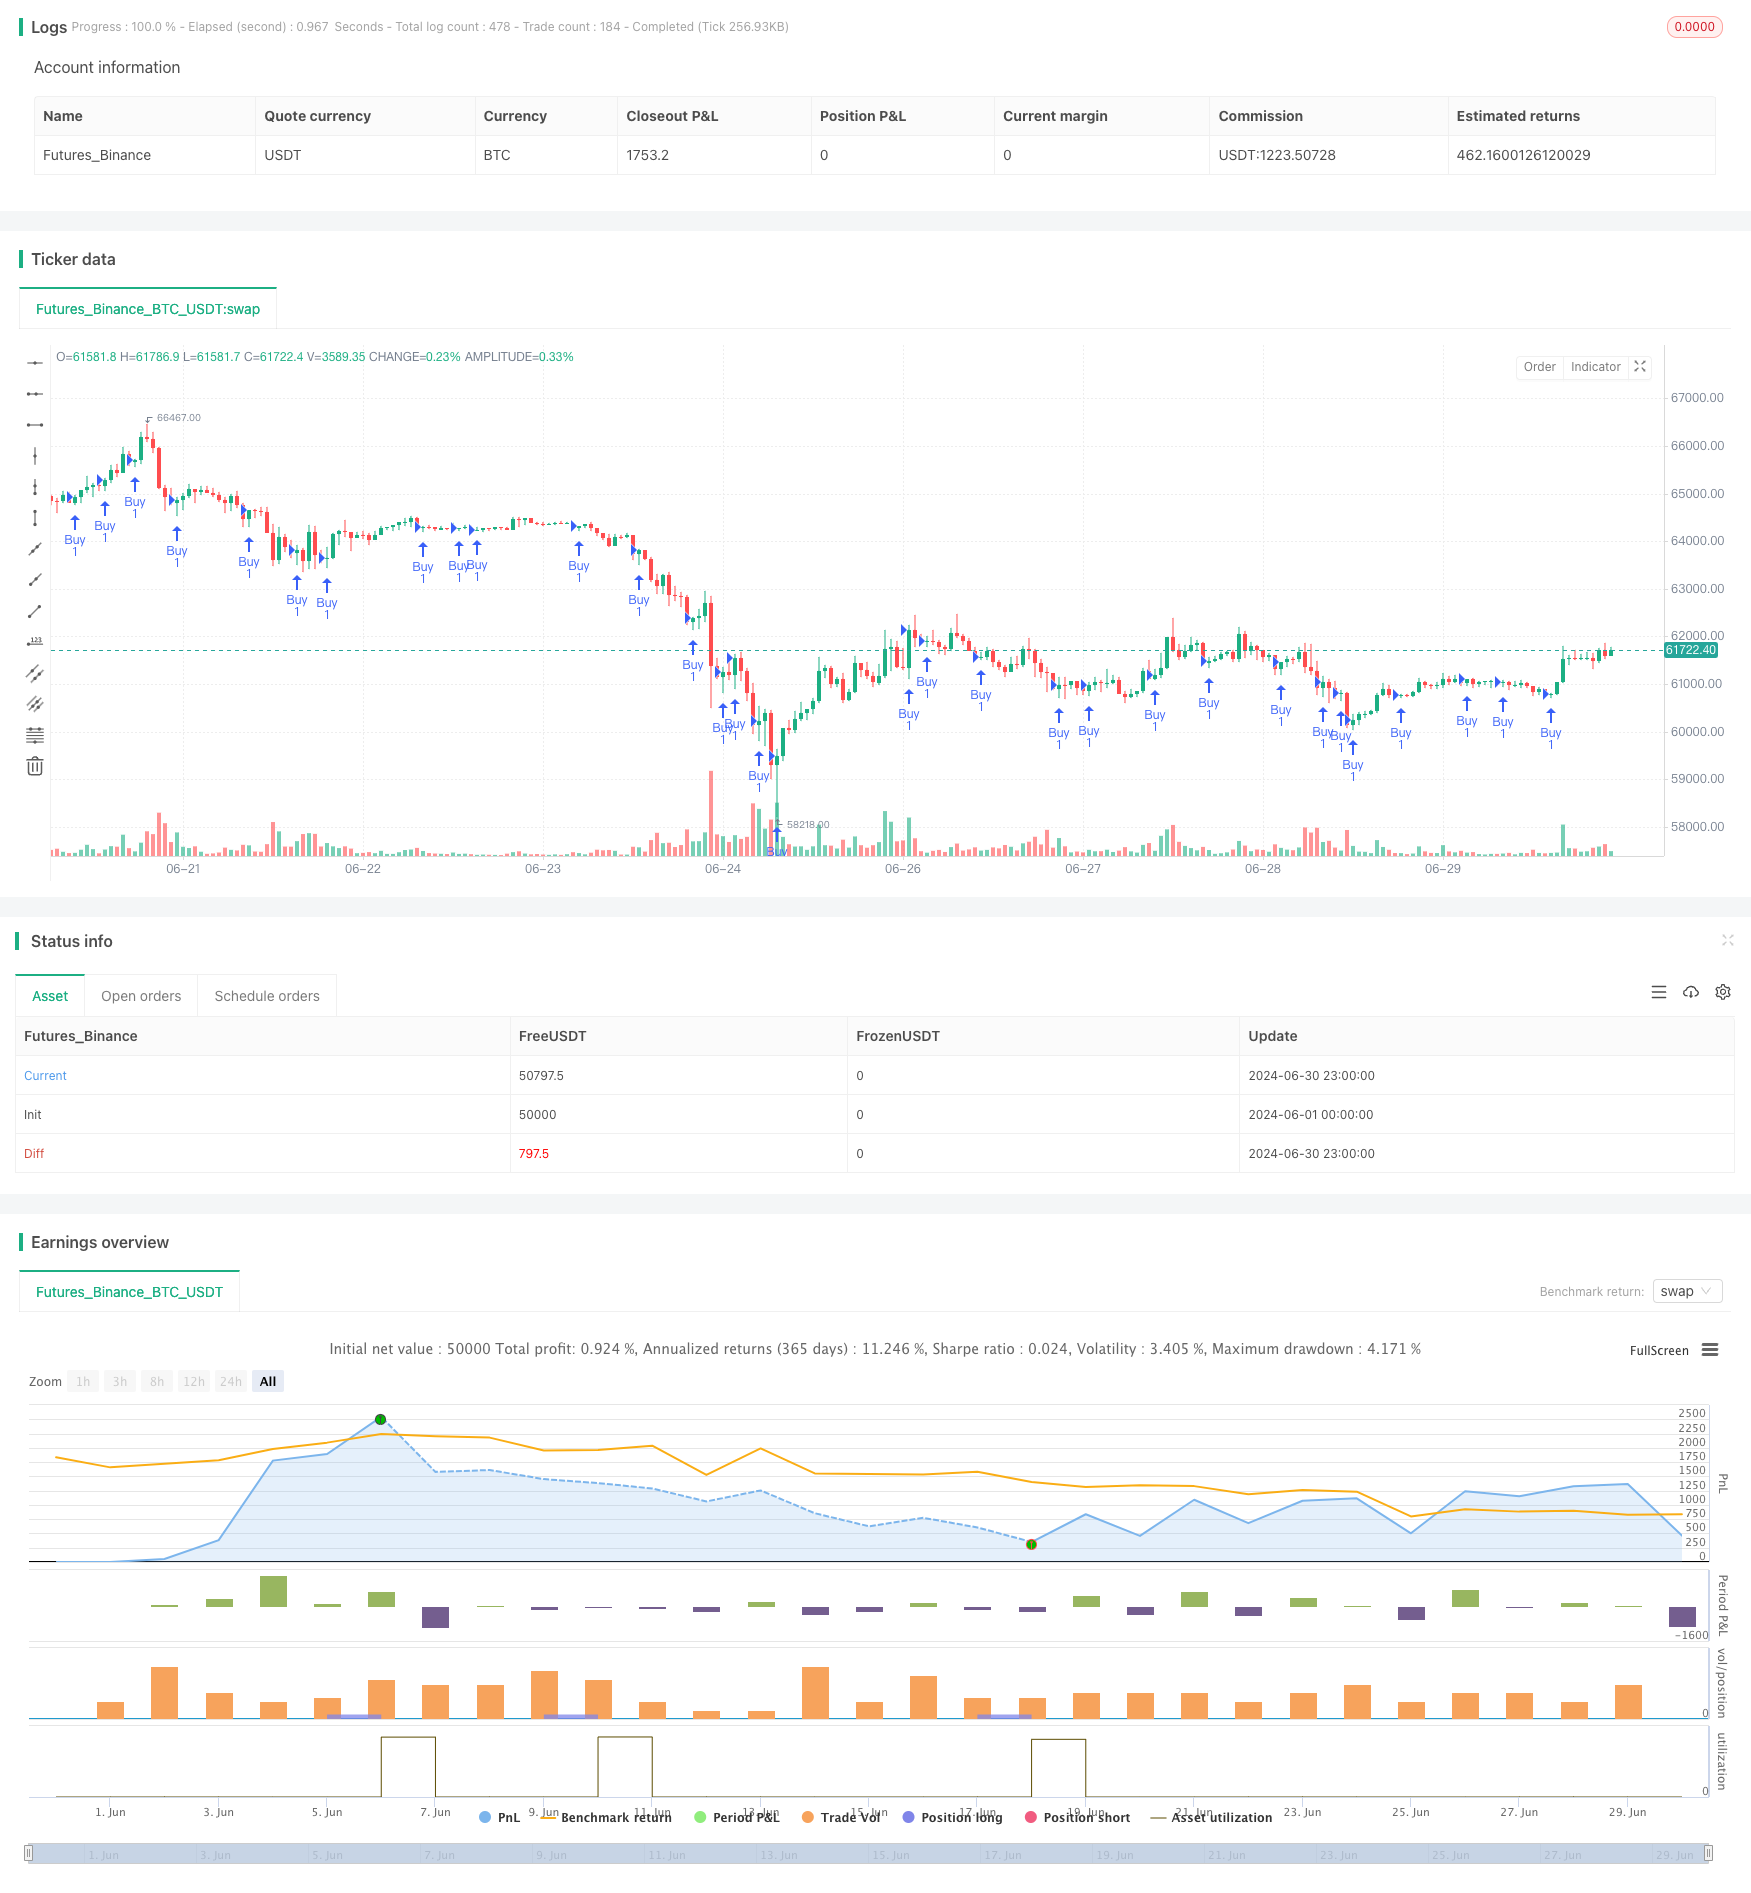This screenshot has height=1893, width=1751.
Task: Grab the left handle of range navigator
Action: pos(29,1853)
